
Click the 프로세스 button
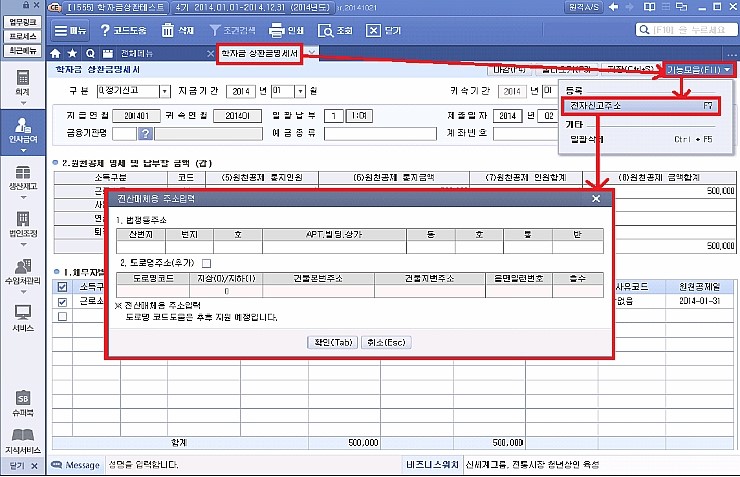pos(23,36)
